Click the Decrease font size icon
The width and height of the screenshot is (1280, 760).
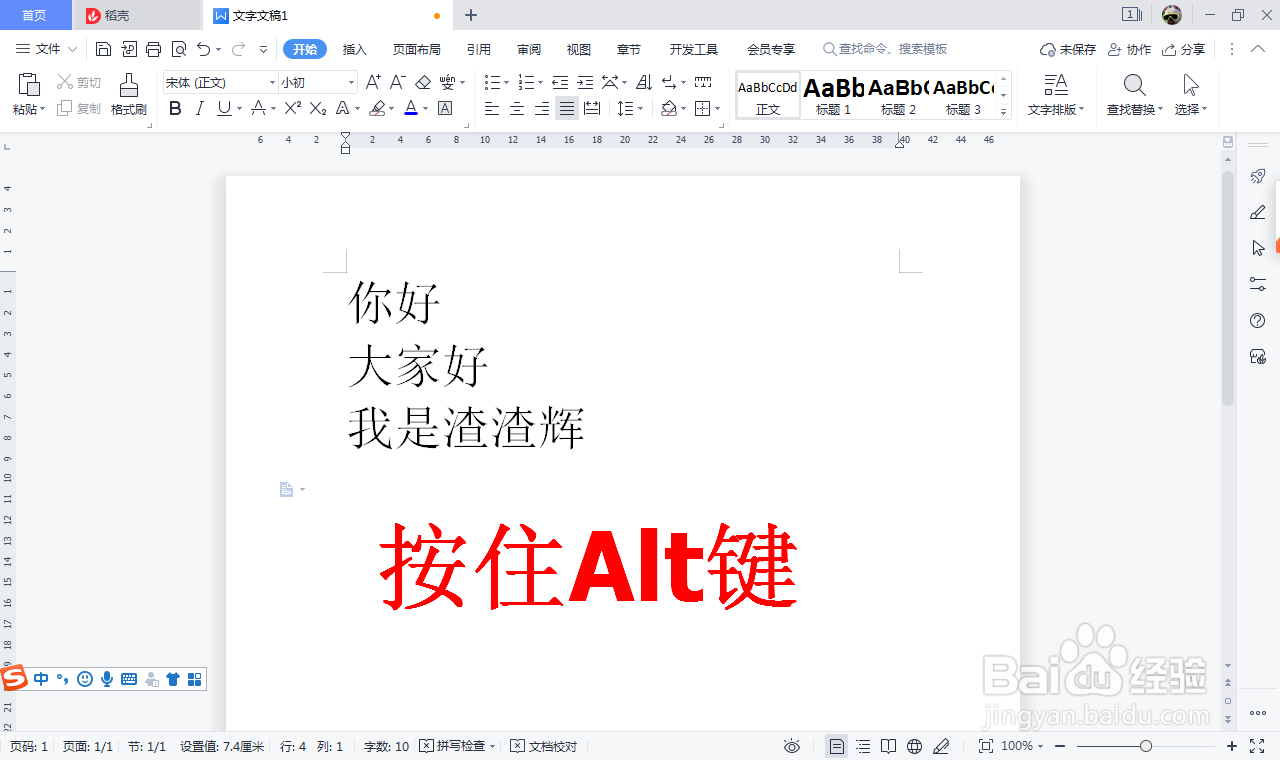(397, 82)
